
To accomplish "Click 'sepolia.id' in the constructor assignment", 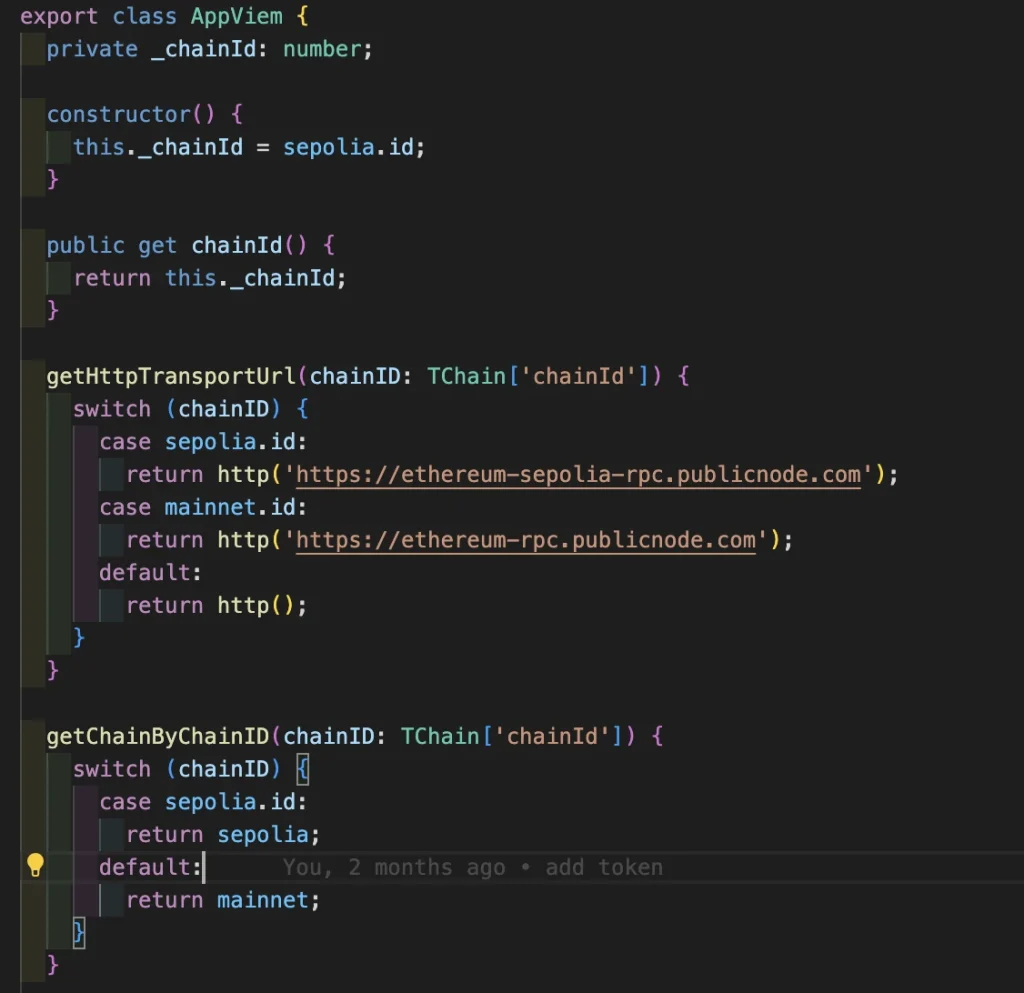I will (x=348, y=147).
